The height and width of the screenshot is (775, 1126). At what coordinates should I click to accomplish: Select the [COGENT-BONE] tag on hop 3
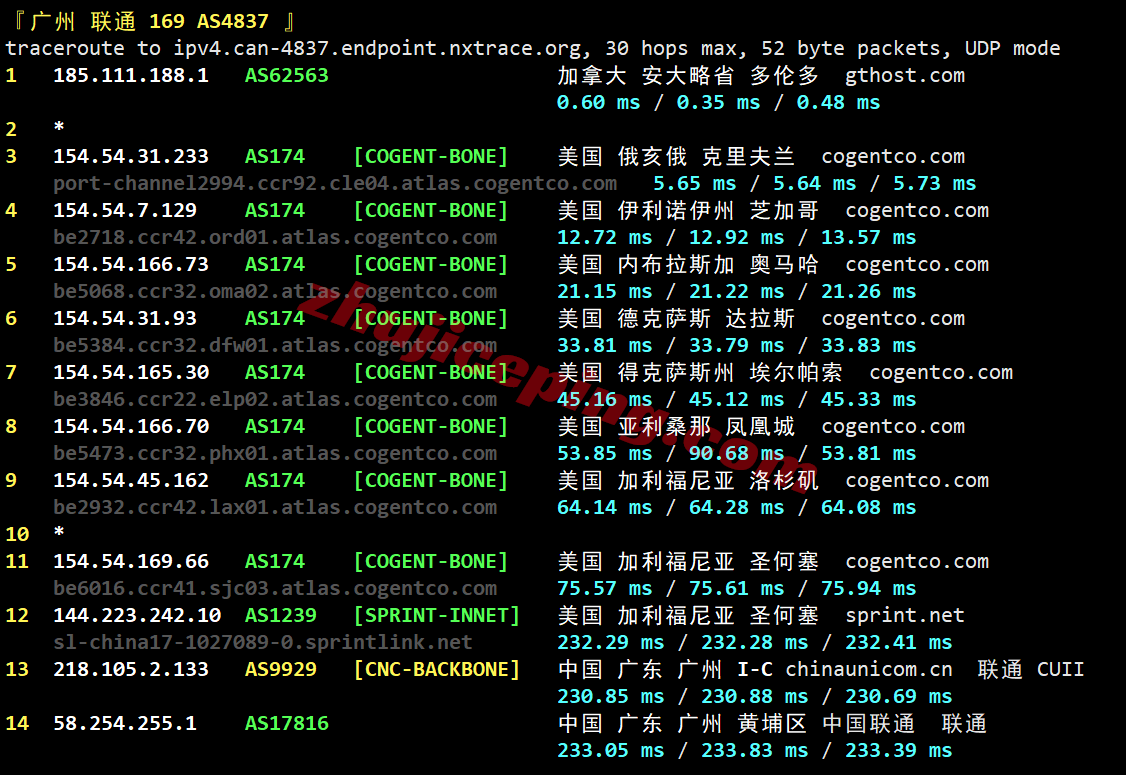coord(430,156)
